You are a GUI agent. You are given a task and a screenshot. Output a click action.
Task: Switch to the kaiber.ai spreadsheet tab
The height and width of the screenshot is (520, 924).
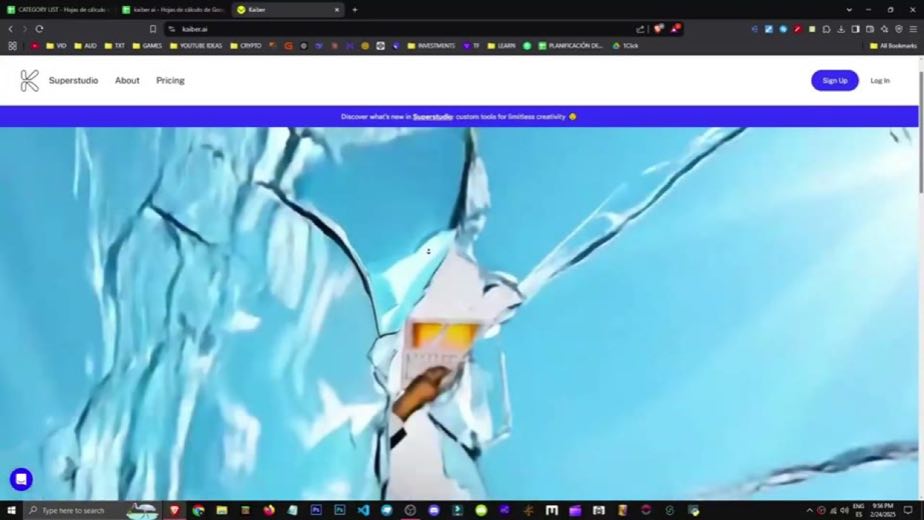point(174,9)
